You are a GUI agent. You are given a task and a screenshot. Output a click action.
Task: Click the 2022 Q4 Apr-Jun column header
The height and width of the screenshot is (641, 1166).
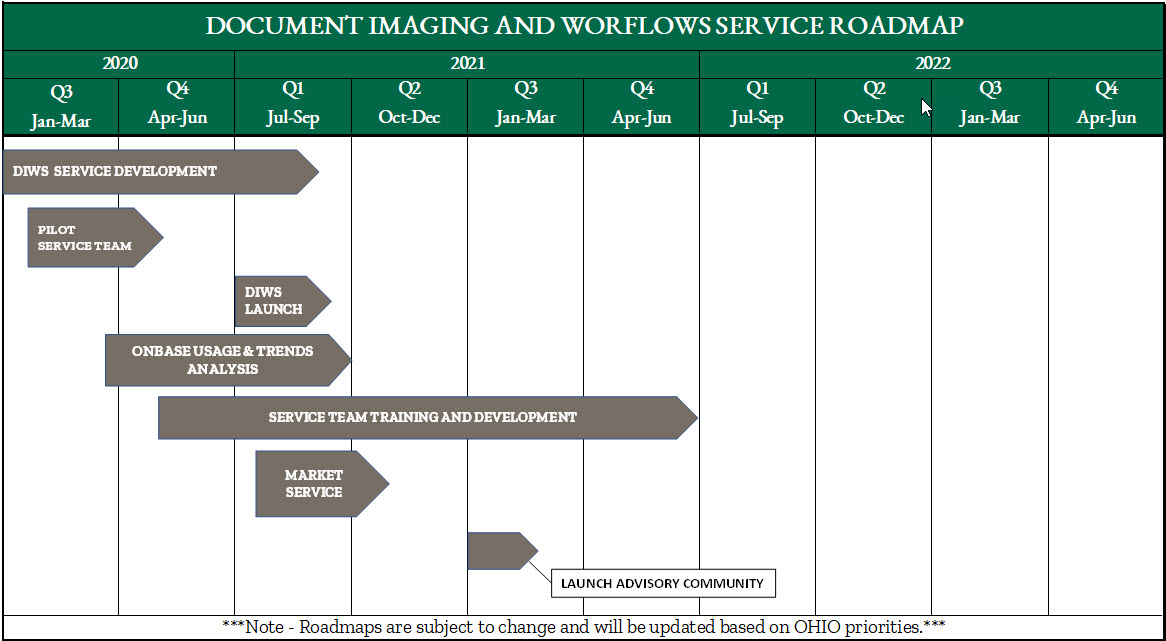[x=1106, y=104]
